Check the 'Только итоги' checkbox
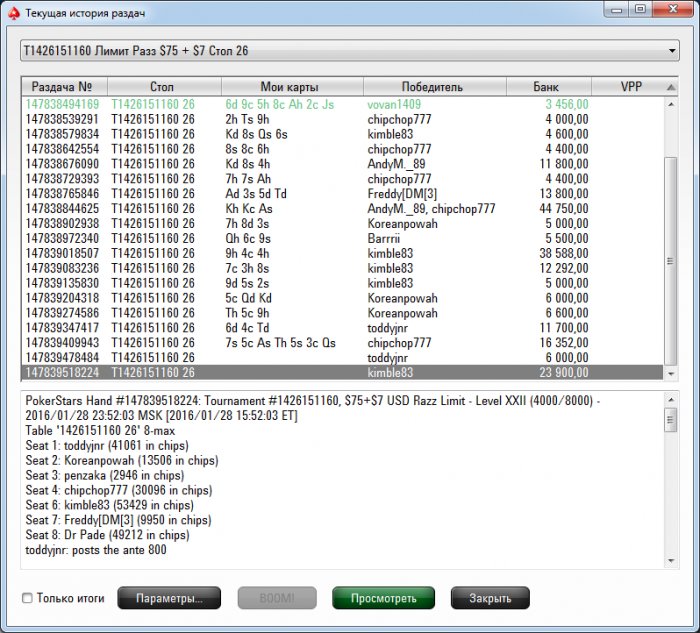This screenshot has width=700, height=633. point(27,598)
